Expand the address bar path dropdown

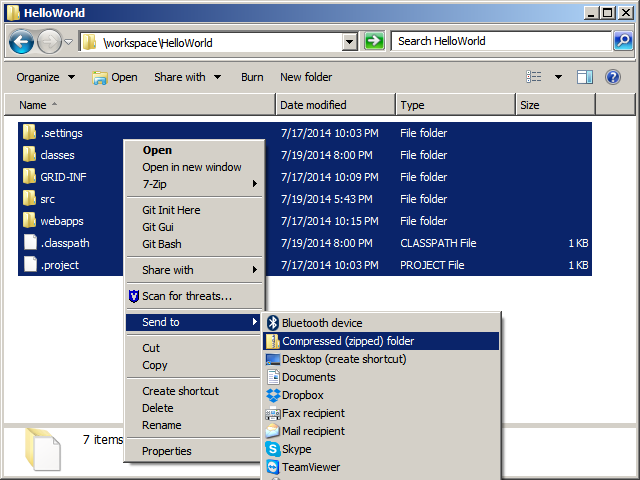(x=349, y=42)
